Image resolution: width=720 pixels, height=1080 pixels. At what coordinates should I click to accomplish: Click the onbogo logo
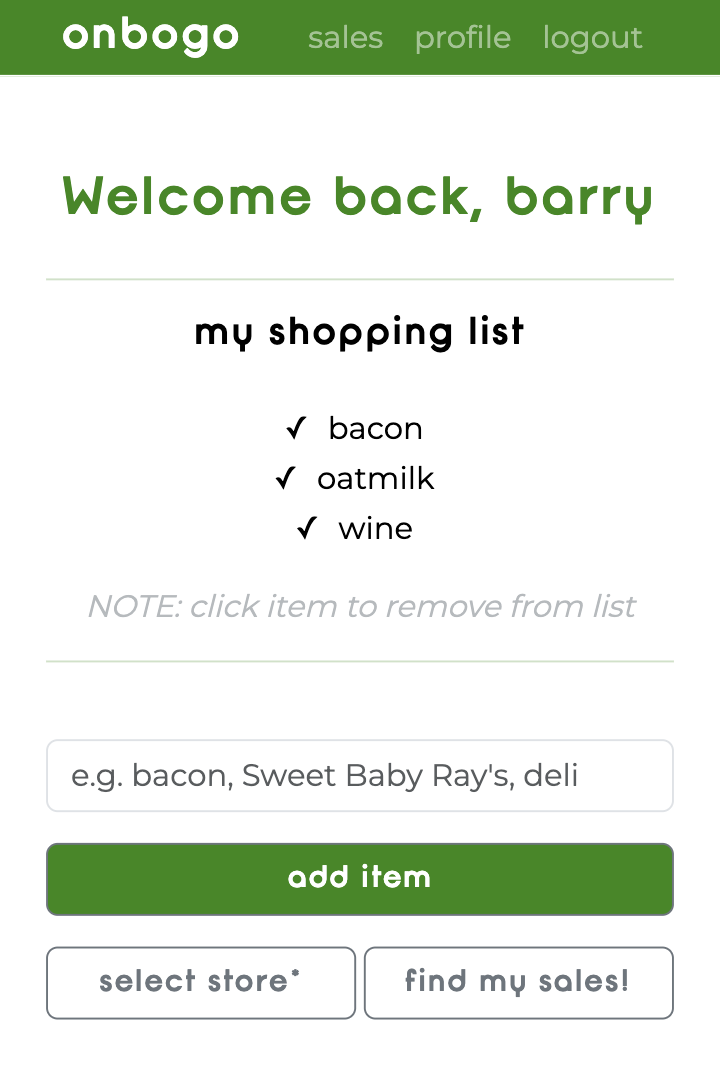click(150, 37)
